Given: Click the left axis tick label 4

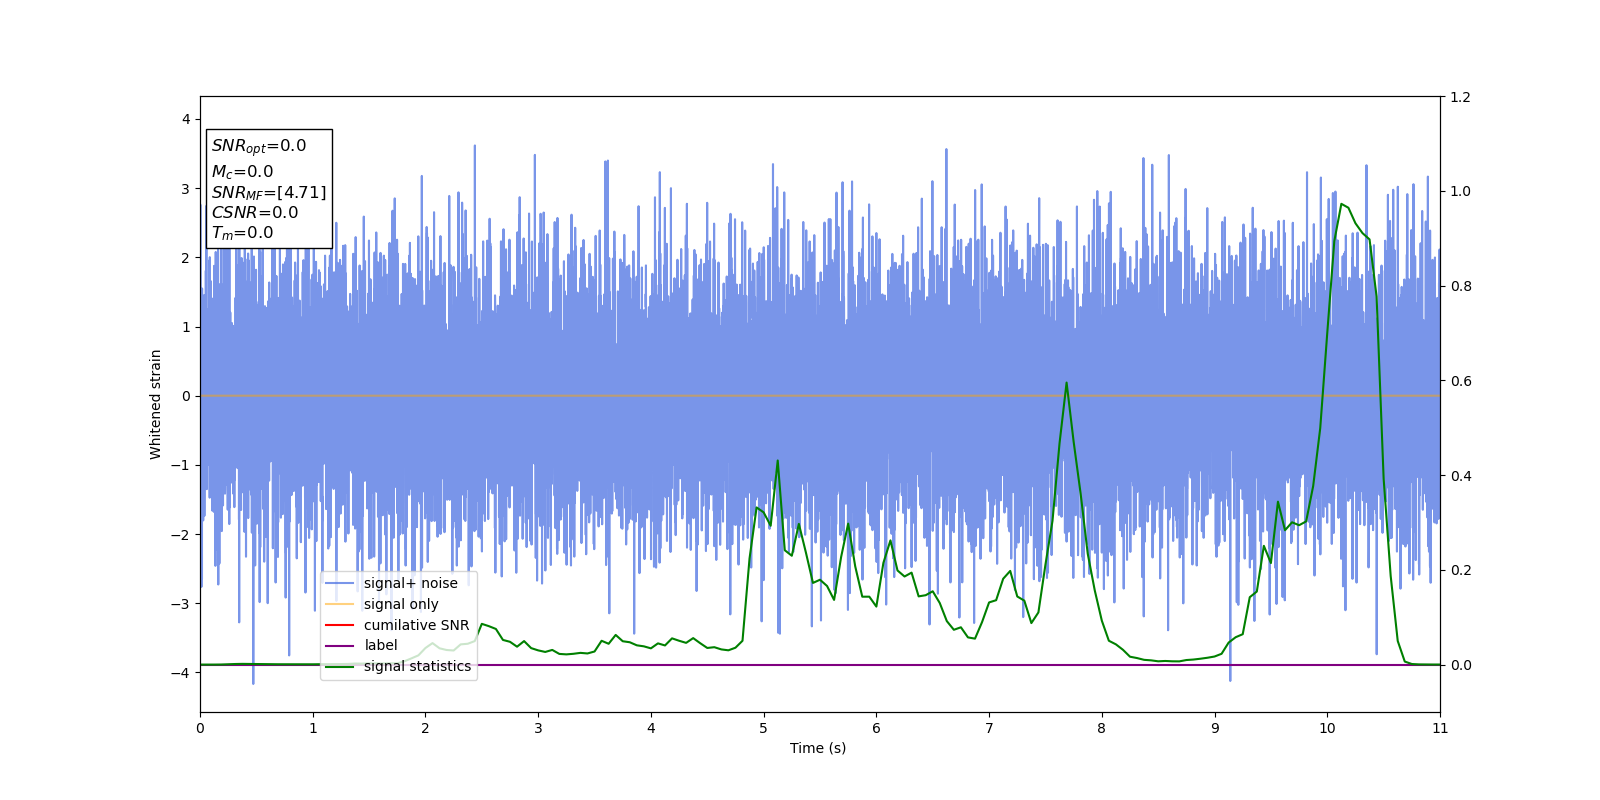Looking at the screenshot, I should point(185,119).
